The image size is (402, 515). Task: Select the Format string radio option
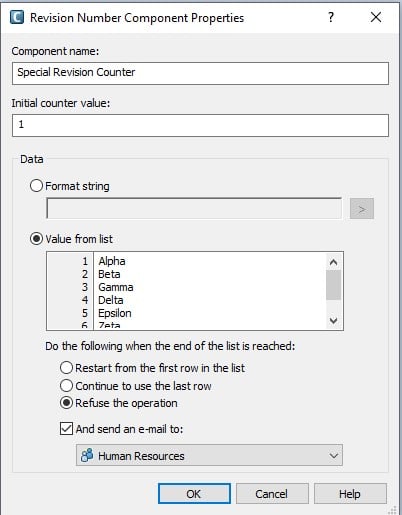[36, 186]
